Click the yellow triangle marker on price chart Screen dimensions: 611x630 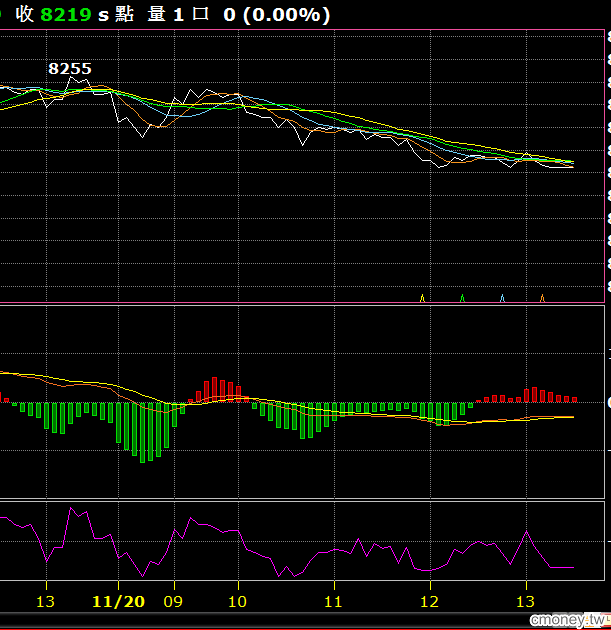[x=422, y=297]
